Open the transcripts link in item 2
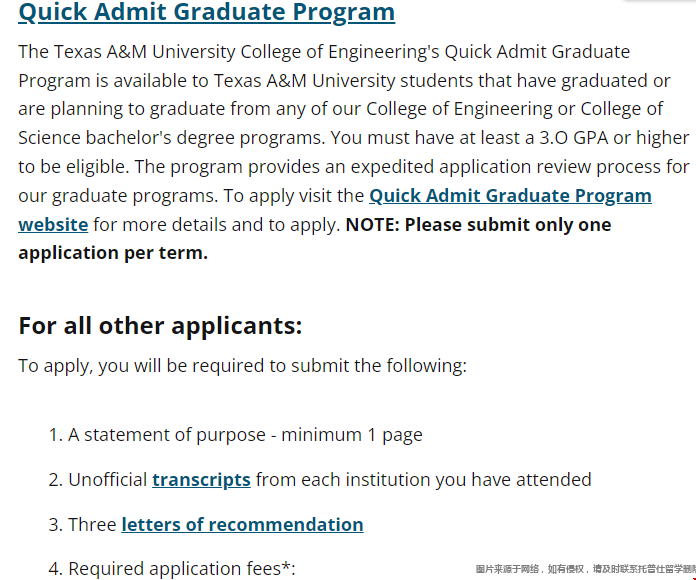 [201, 480]
